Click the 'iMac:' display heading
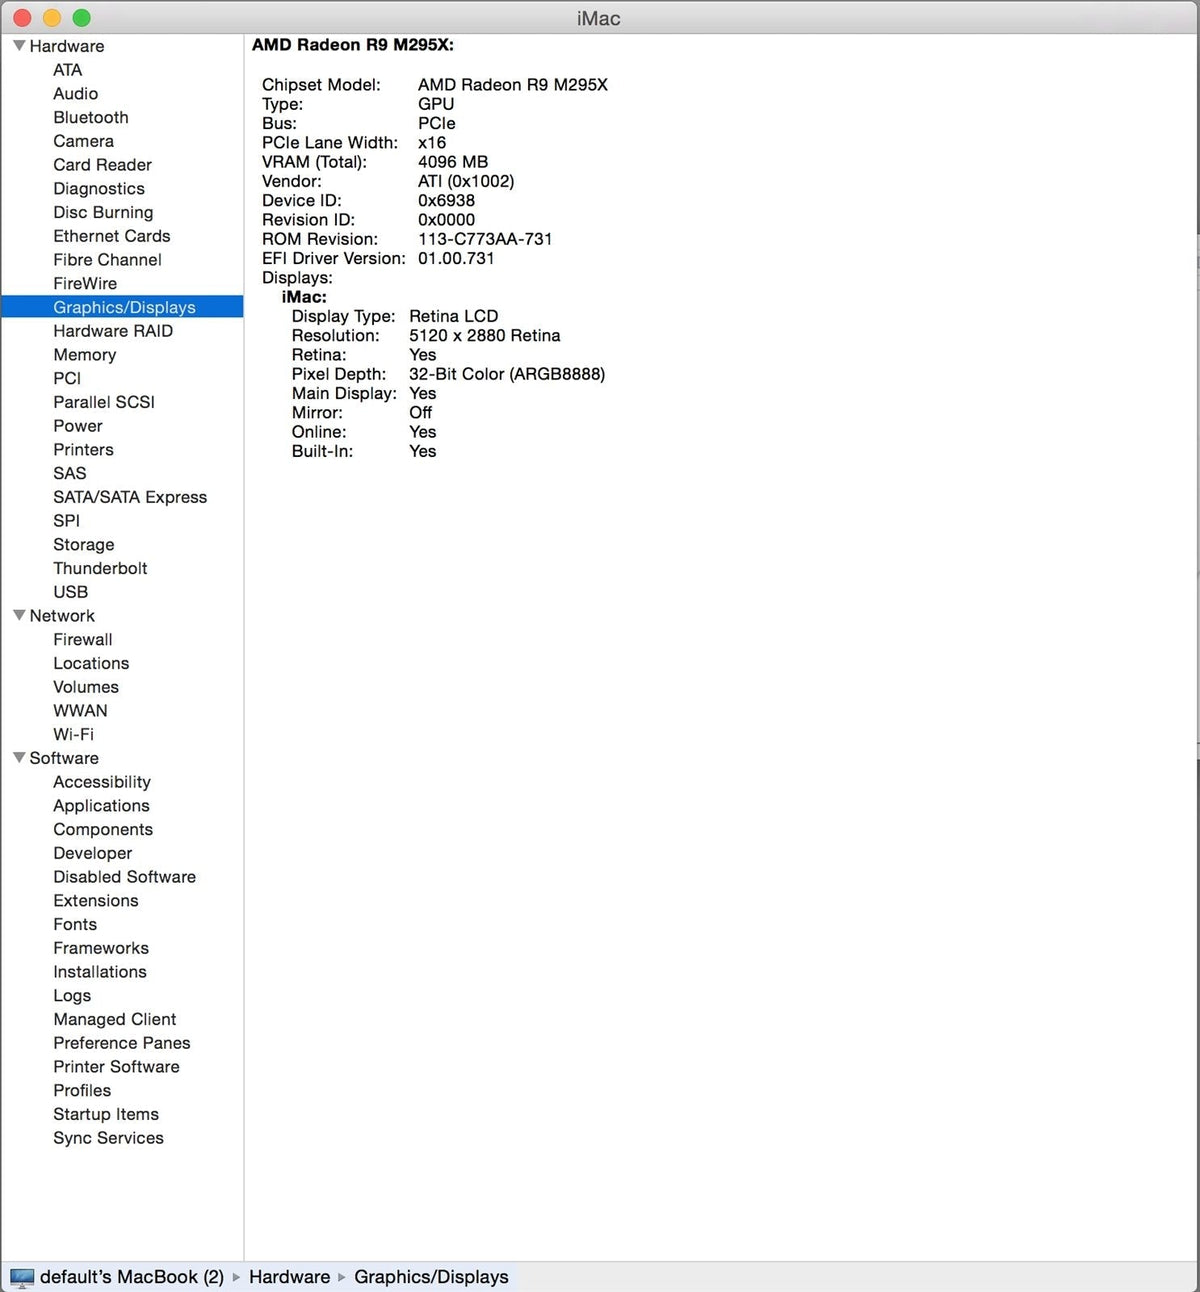The width and height of the screenshot is (1200, 1292). 304,297
